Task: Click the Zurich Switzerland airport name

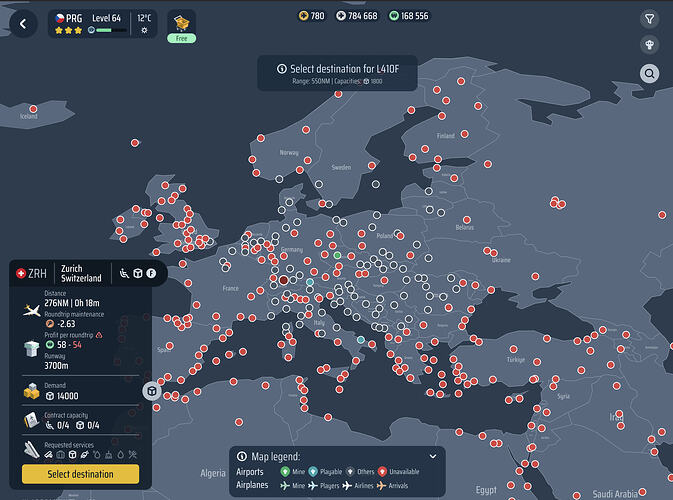Action: (x=81, y=273)
